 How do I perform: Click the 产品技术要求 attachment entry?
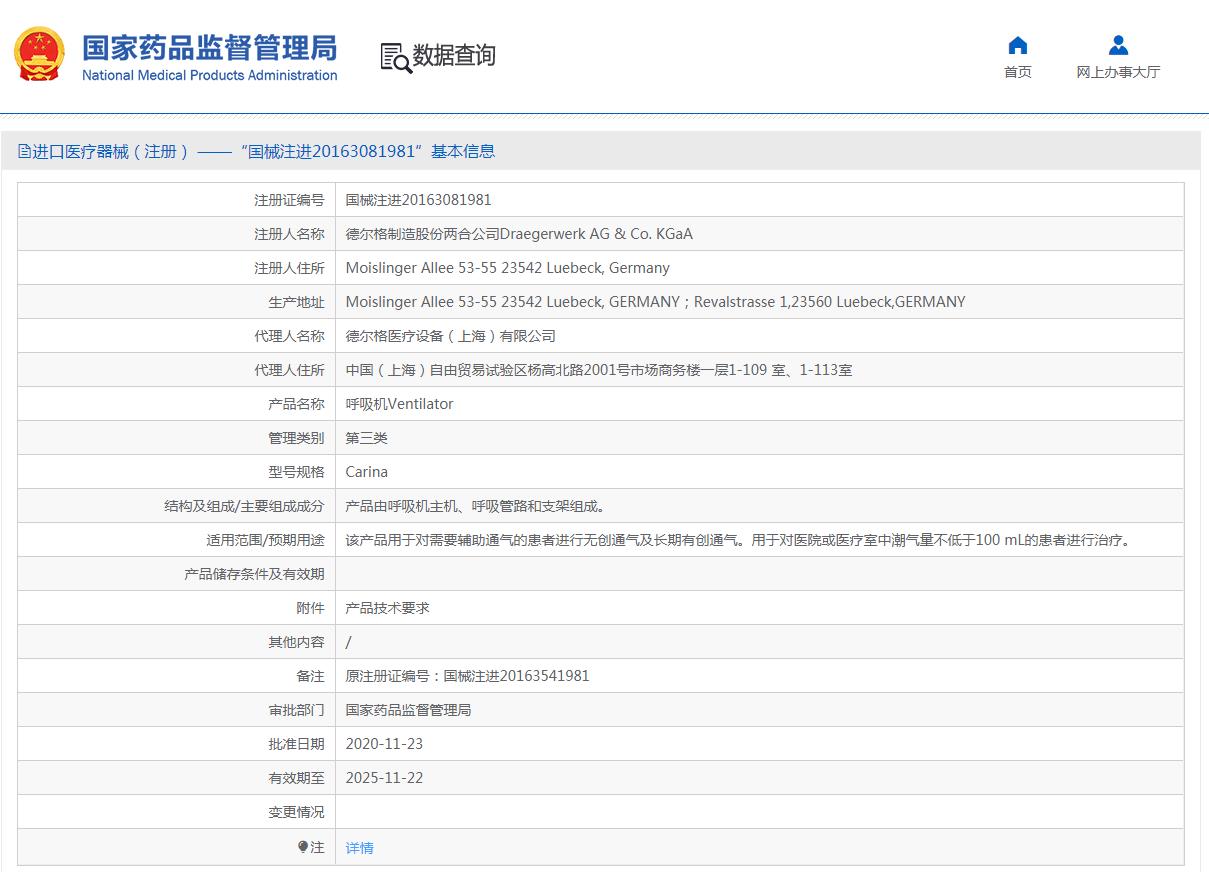coord(387,608)
